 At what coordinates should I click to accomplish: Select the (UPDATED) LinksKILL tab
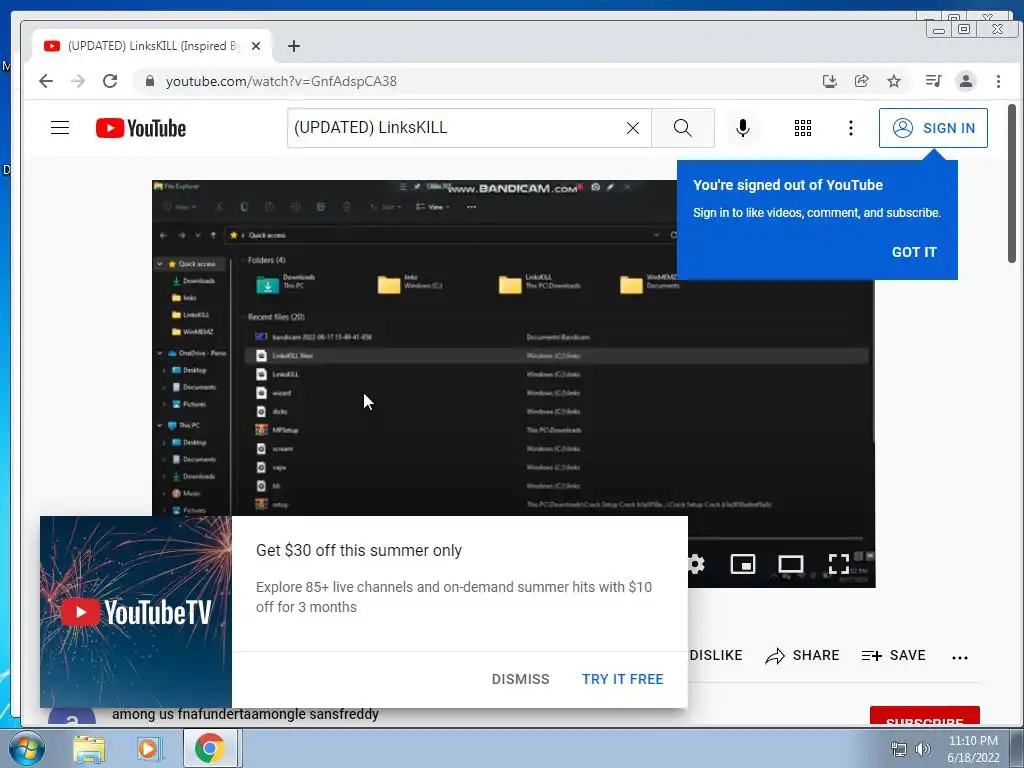[152, 46]
